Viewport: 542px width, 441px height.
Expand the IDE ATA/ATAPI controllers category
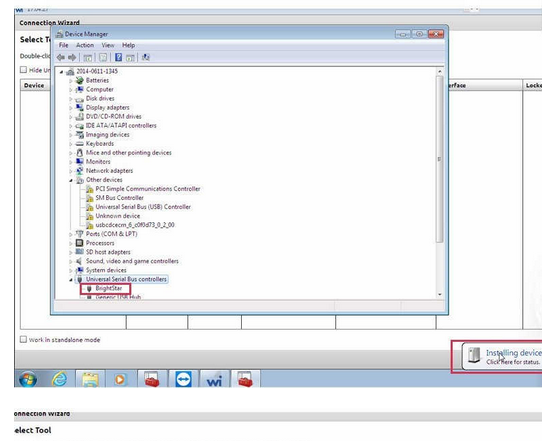click(71, 126)
